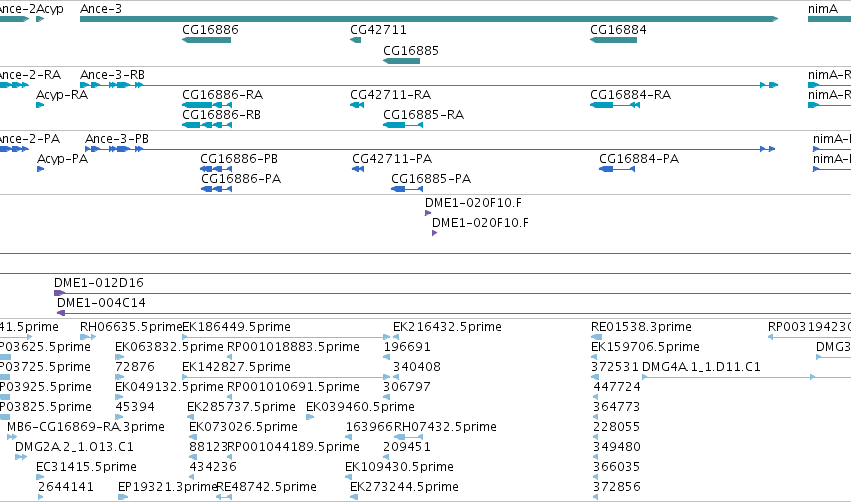Select the 228055 feature label
The height and width of the screenshot is (502, 851).
617,427
